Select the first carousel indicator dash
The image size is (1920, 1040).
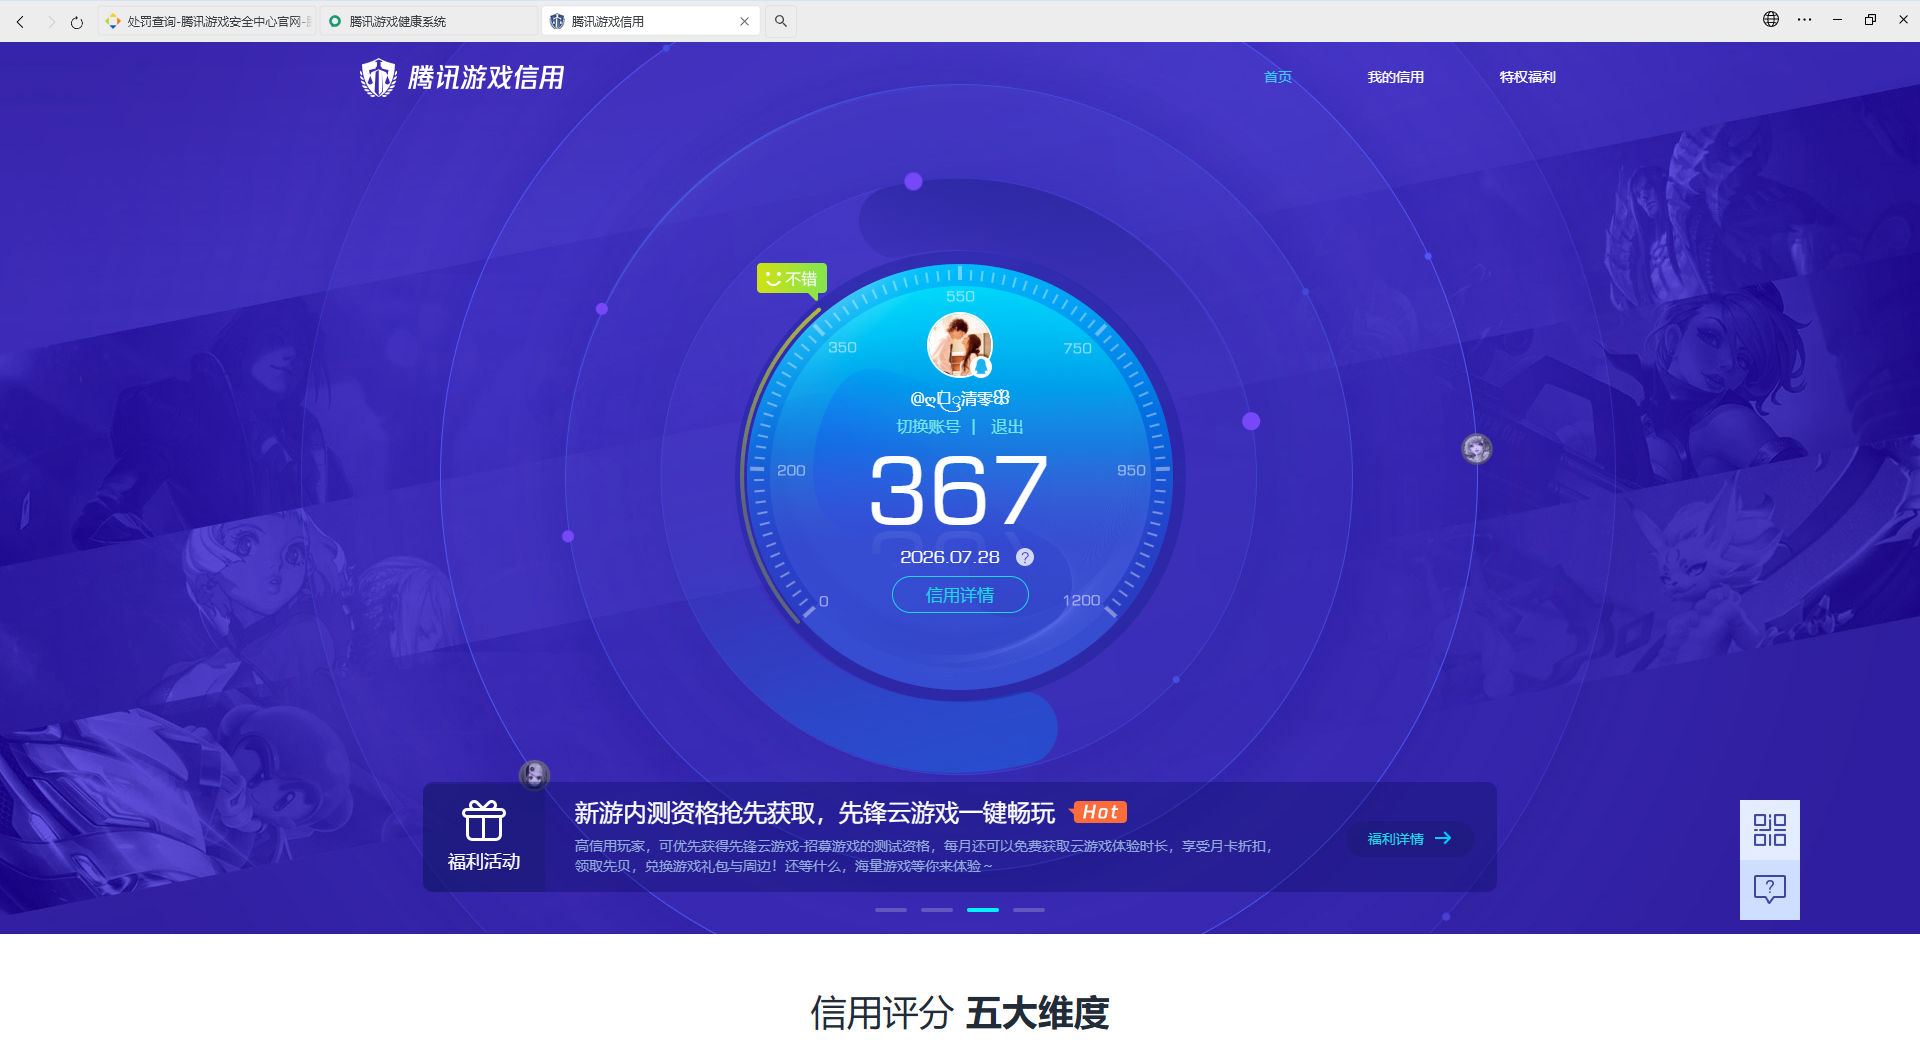[x=891, y=910]
